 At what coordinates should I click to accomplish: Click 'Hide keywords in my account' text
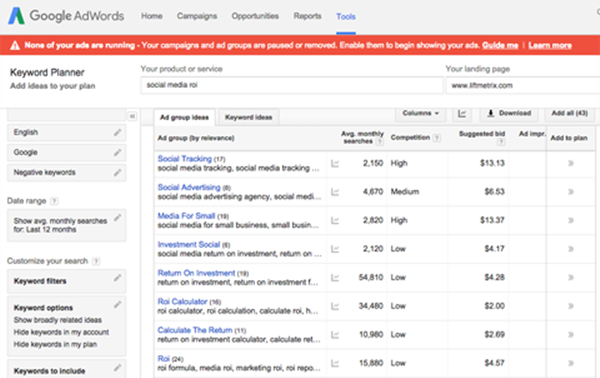click(x=61, y=332)
